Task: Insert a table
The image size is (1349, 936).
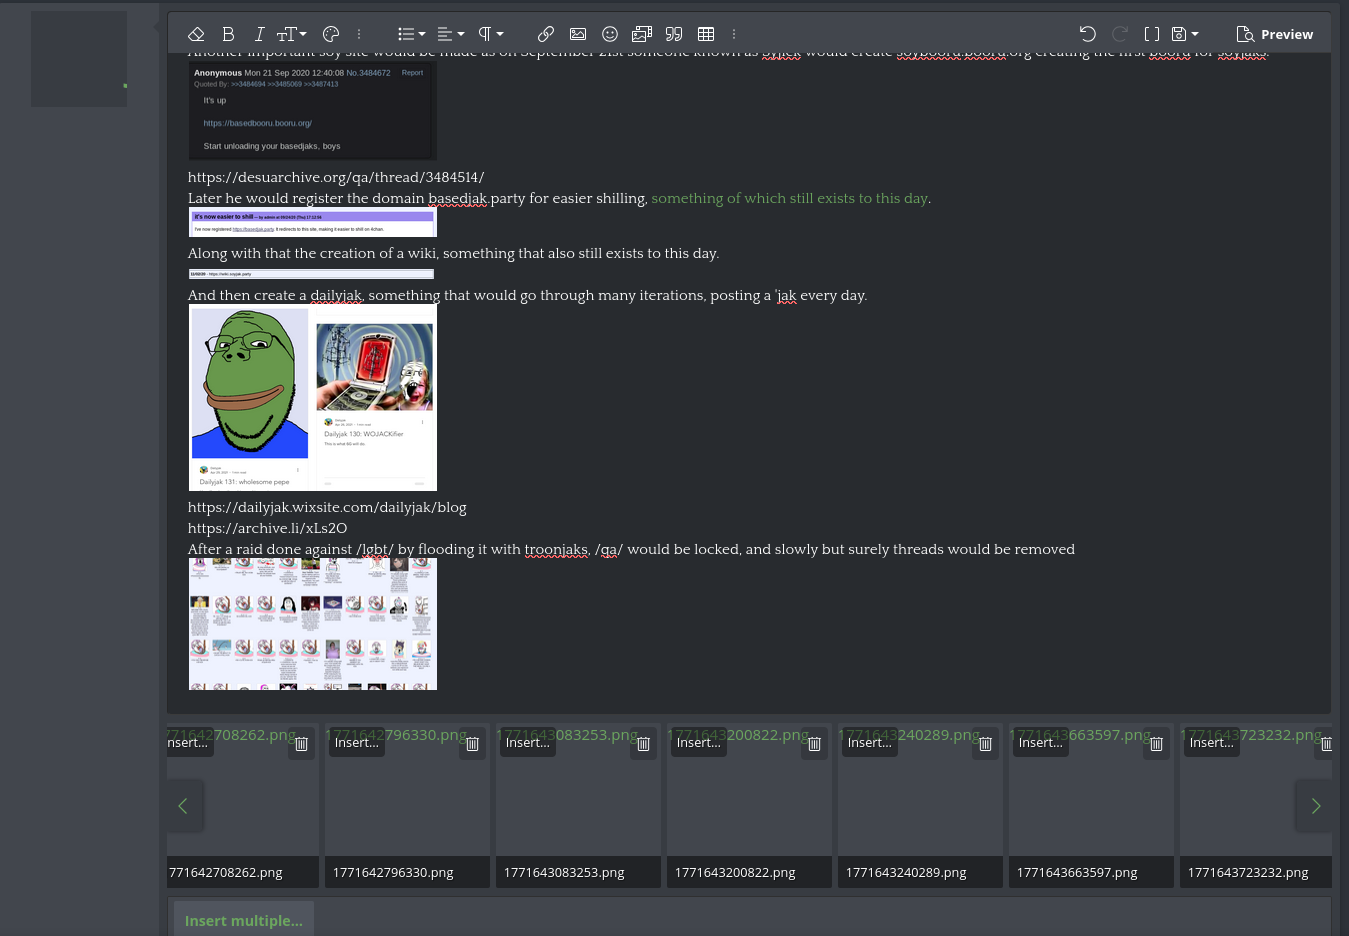Action: pos(706,34)
